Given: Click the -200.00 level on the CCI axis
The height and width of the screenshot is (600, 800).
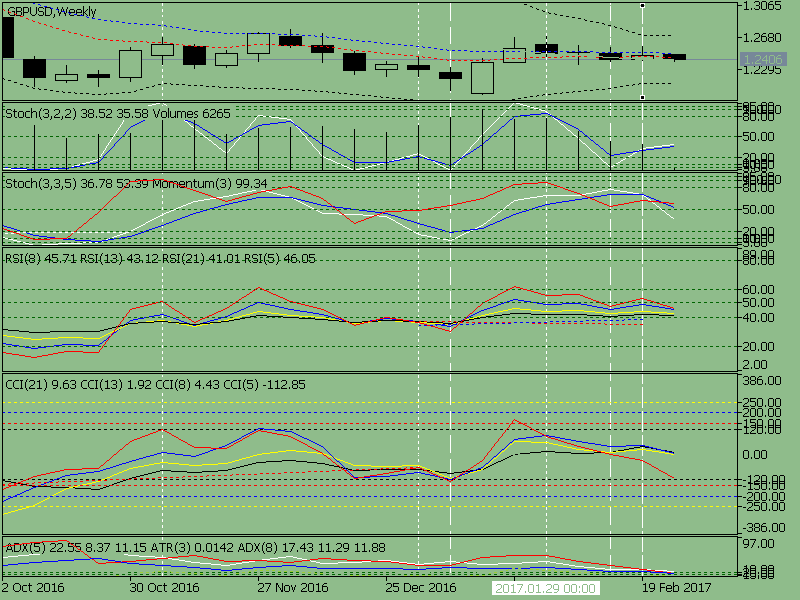Looking at the screenshot, I should (762, 496).
